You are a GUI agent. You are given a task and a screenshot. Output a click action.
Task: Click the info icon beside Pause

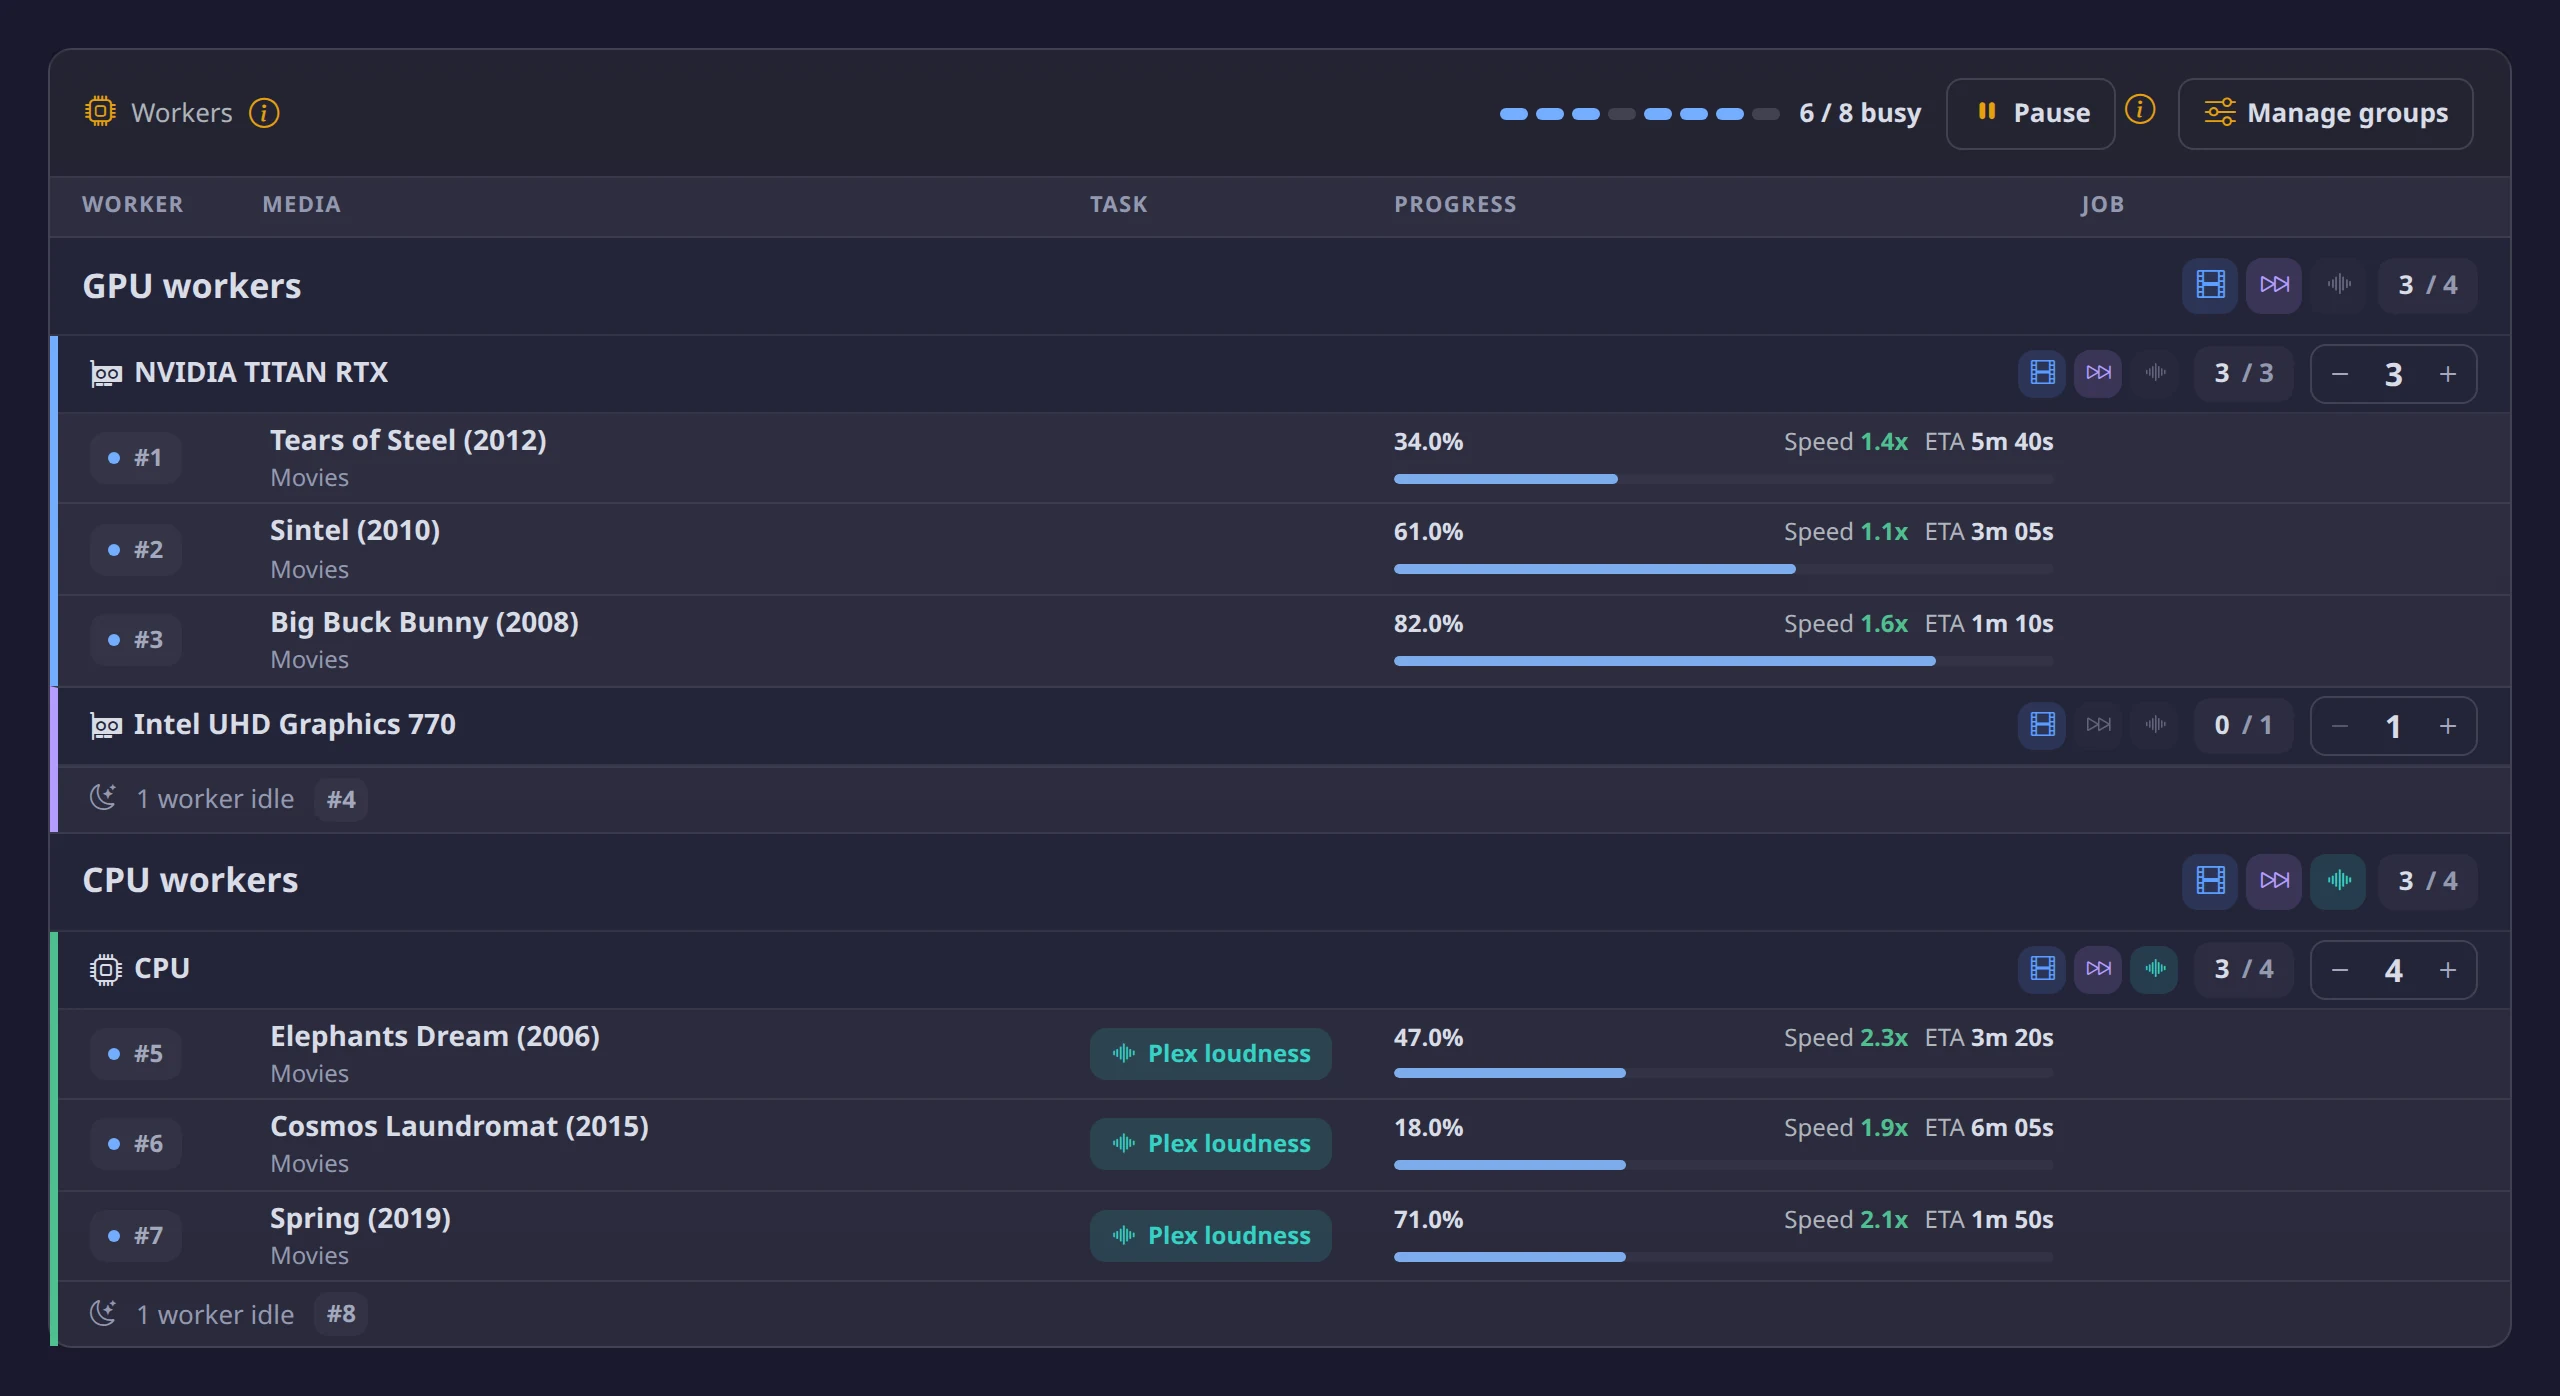pos(2140,109)
